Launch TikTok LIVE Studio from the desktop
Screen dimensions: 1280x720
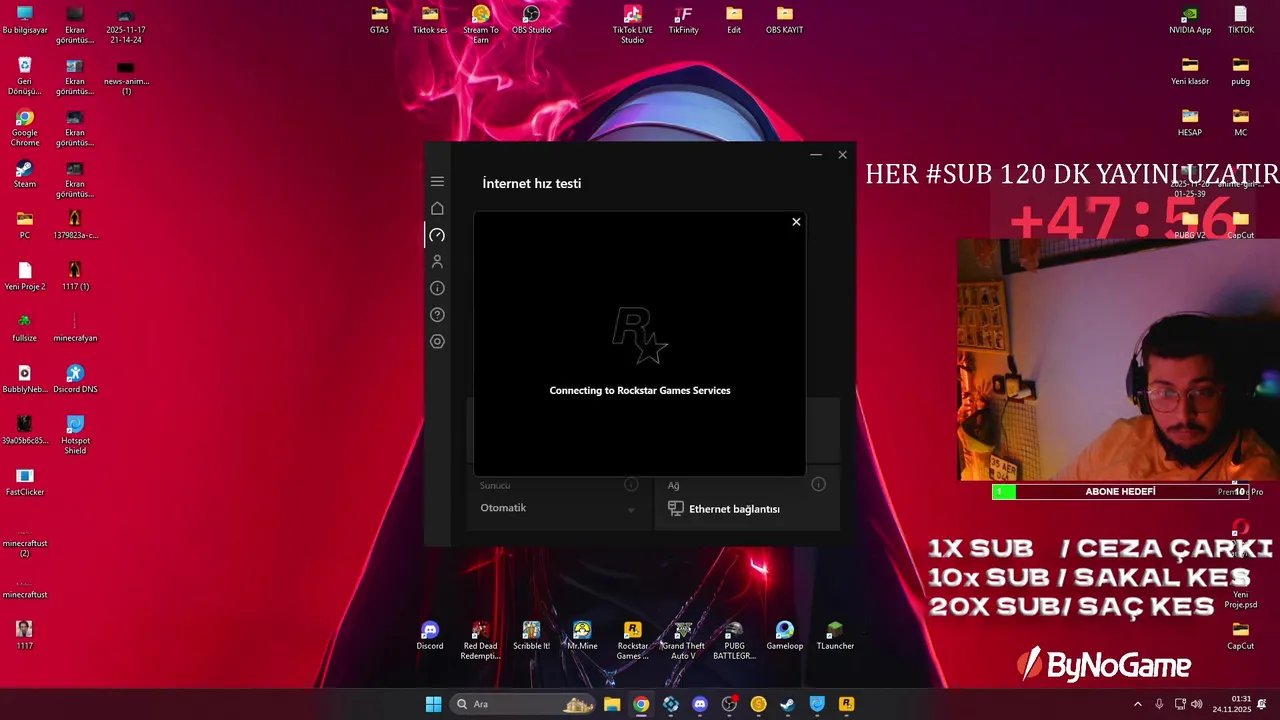(x=633, y=24)
